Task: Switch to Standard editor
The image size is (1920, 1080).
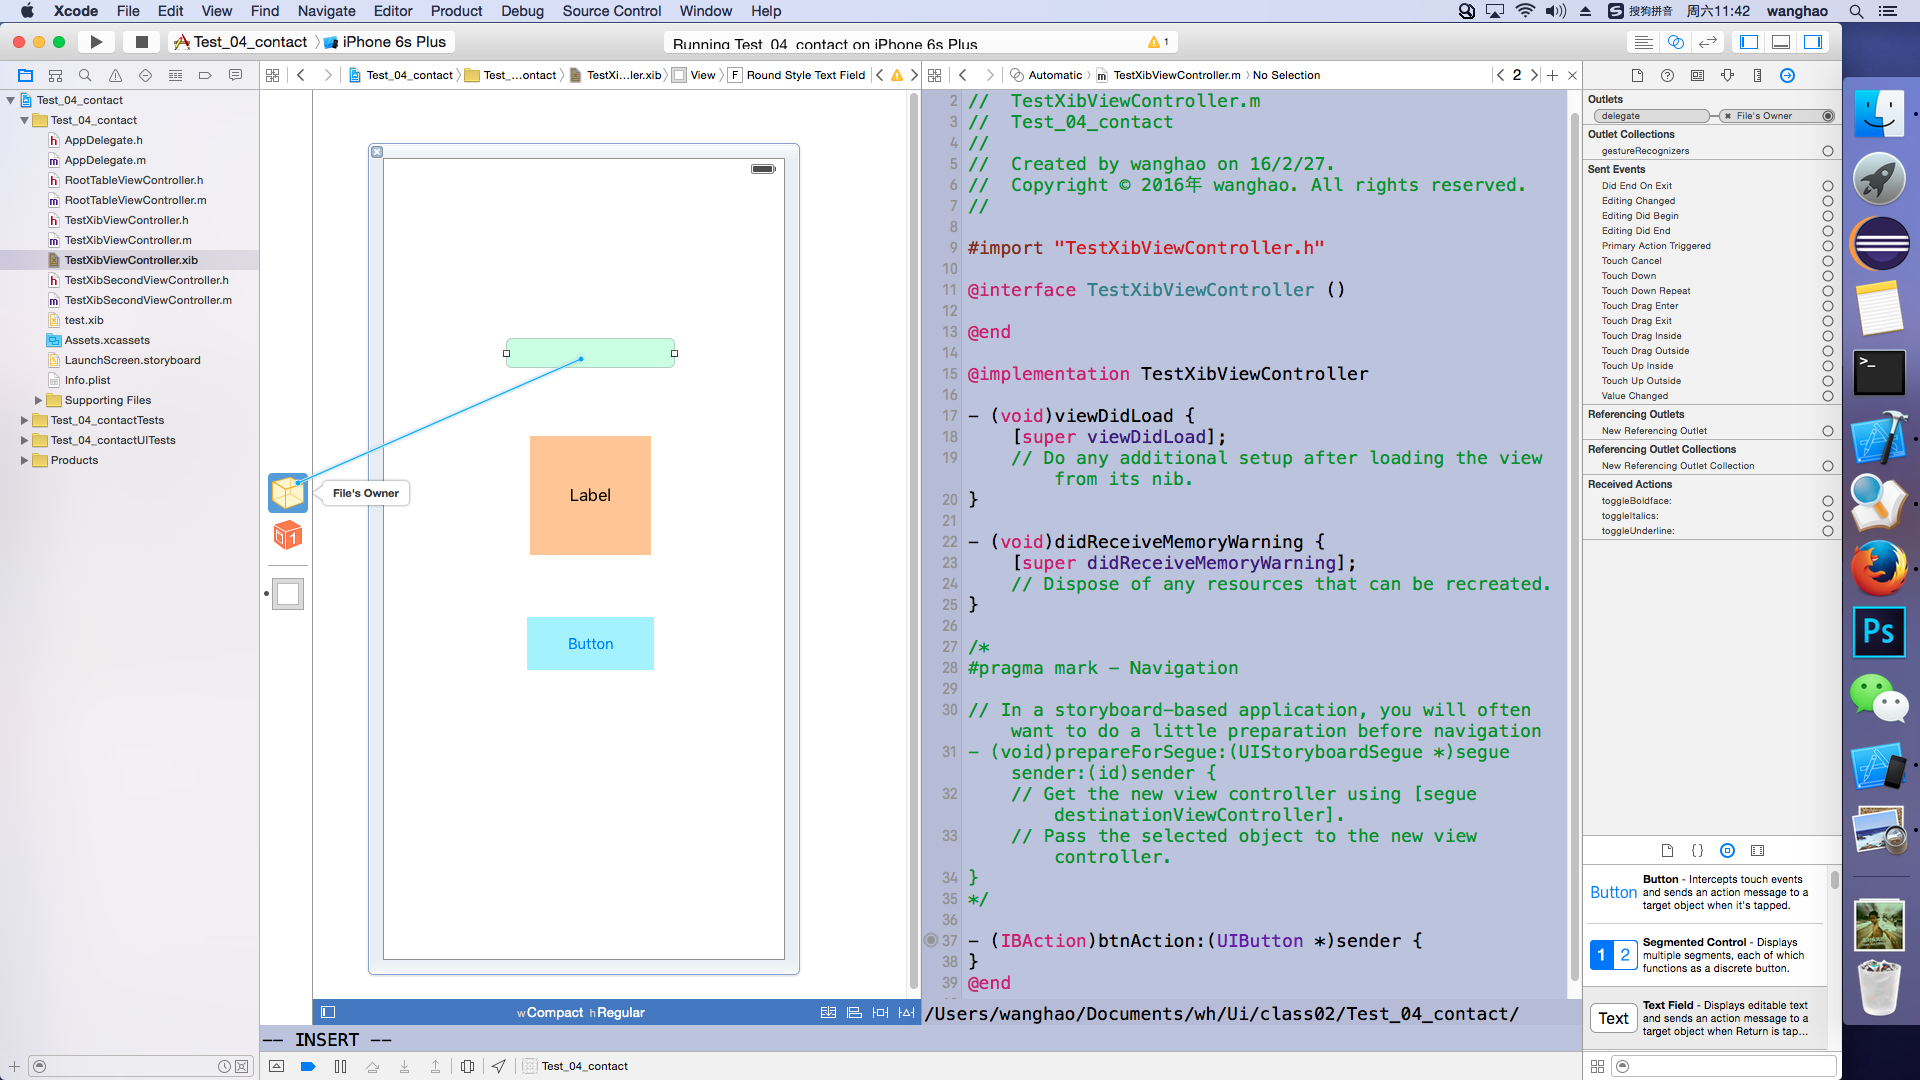Action: click(x=1643, y=42)
